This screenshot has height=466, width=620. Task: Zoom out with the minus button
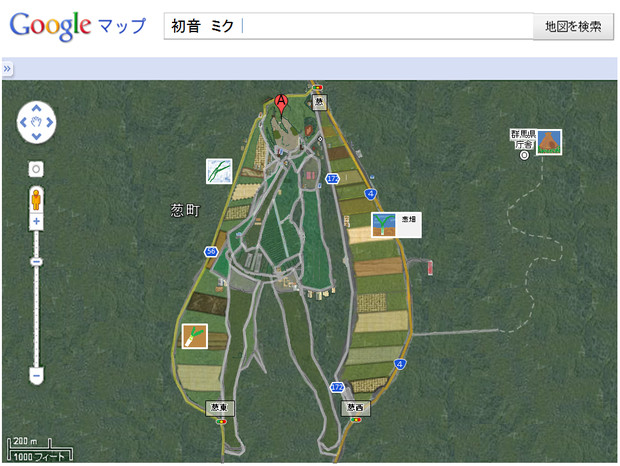click(36, 375)
